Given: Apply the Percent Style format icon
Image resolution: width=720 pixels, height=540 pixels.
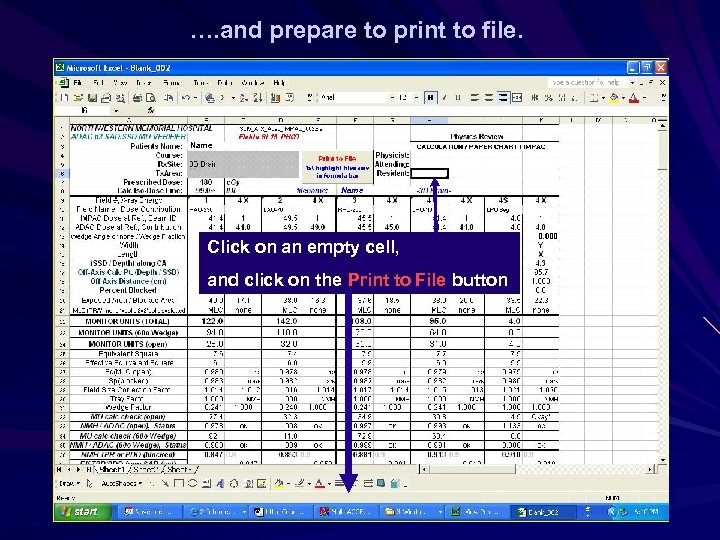Looking at the screenshot, I should [x=548, y=97].
